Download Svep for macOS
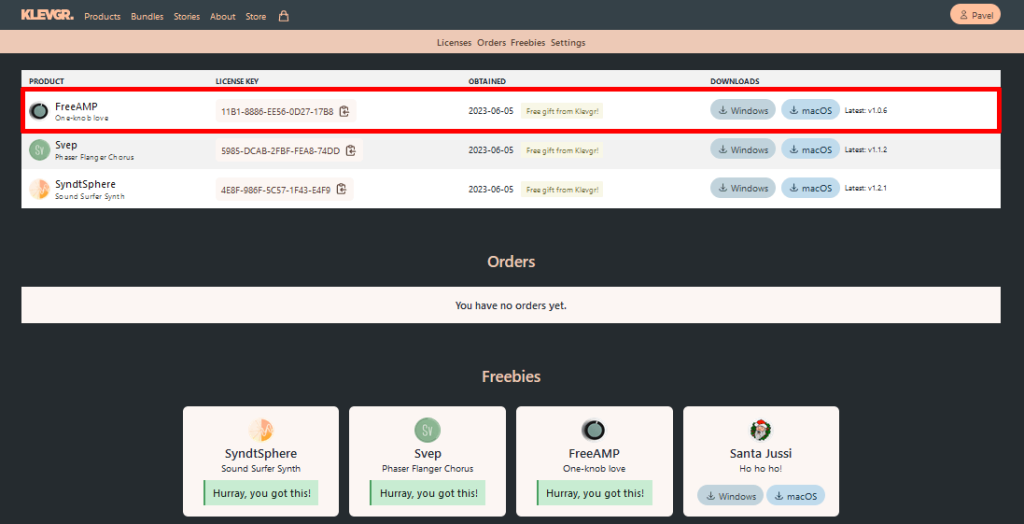Screen dimensions: 1024x524 [x=810, y=150]
